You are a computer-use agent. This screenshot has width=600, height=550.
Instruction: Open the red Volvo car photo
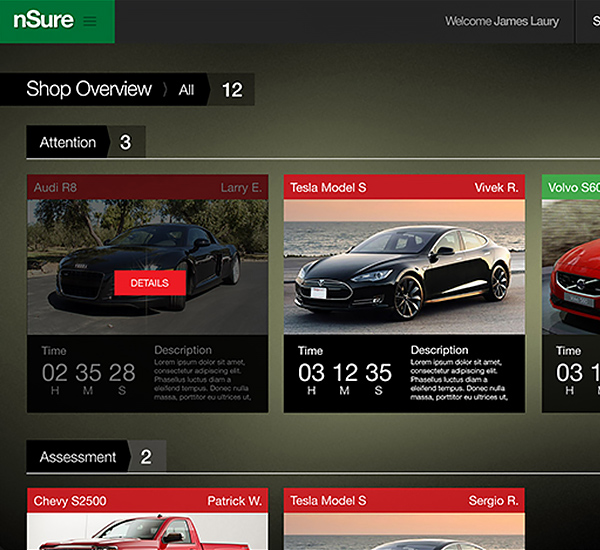571,267
